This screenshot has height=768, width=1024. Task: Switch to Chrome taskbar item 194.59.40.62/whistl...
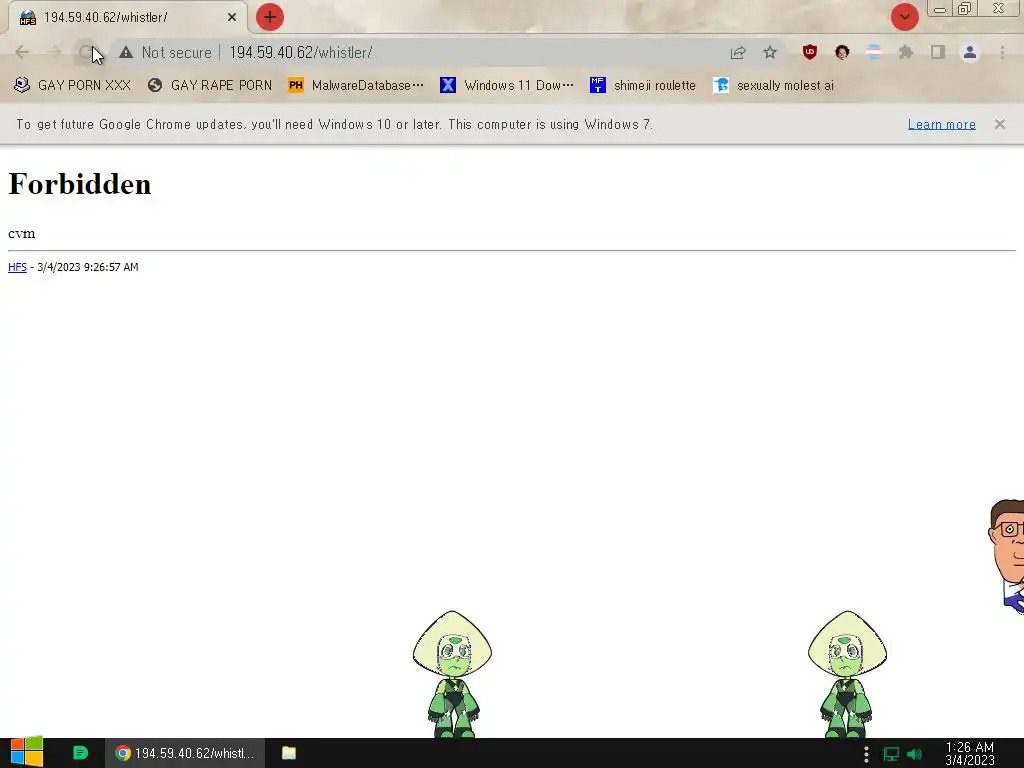(x=185, y=753)
